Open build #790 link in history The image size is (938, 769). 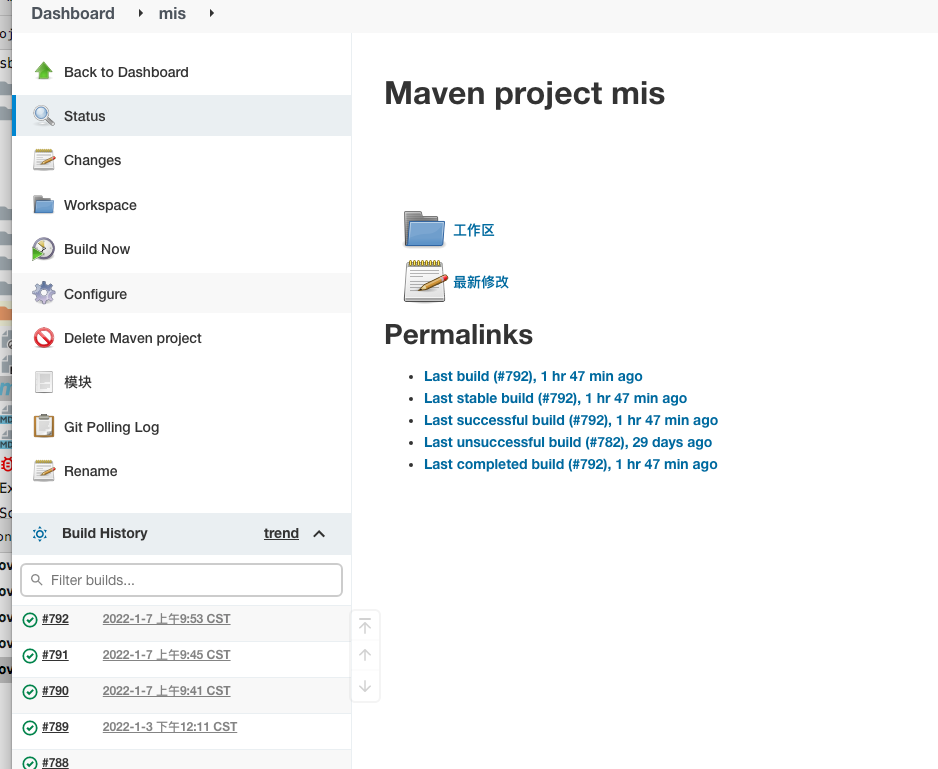pyautogui.click(x=55, y=691)
